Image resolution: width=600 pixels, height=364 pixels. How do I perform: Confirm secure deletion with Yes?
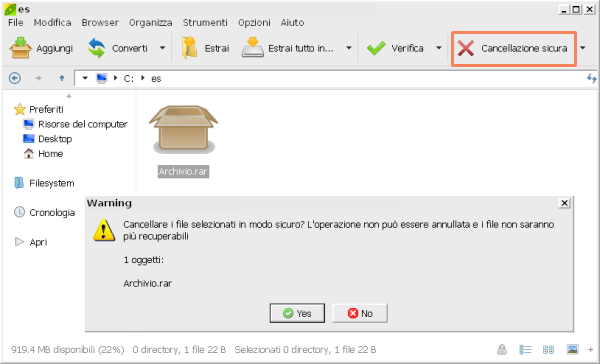[x=297, y=313]
